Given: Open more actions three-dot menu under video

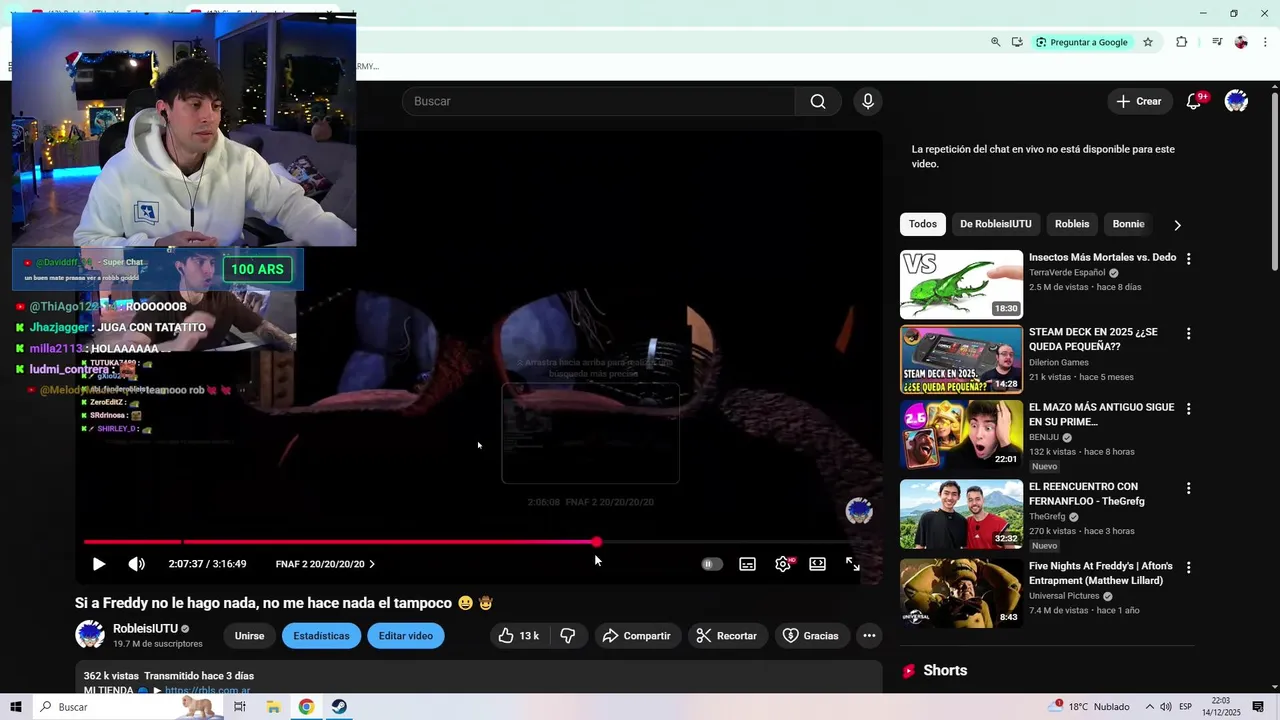Looking at the screenshot, I should (x=869, y=636).
